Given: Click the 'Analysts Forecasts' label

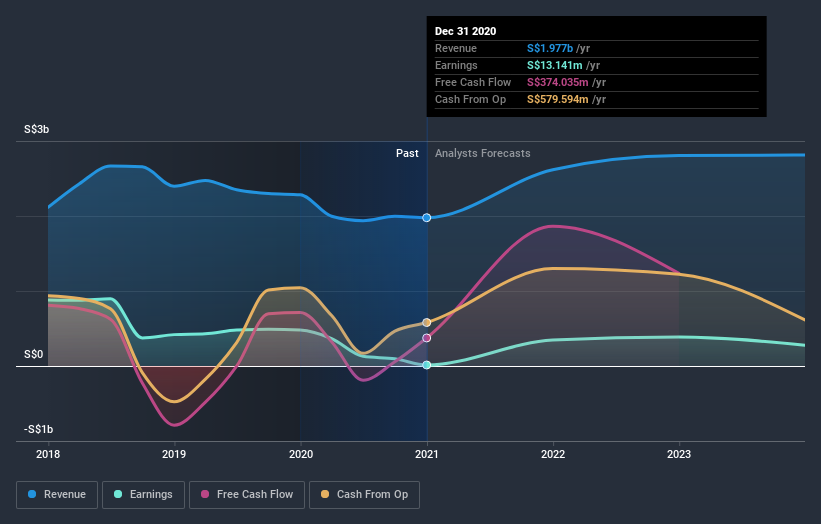Looking at the screenshot, I should (x=482, y=153).
